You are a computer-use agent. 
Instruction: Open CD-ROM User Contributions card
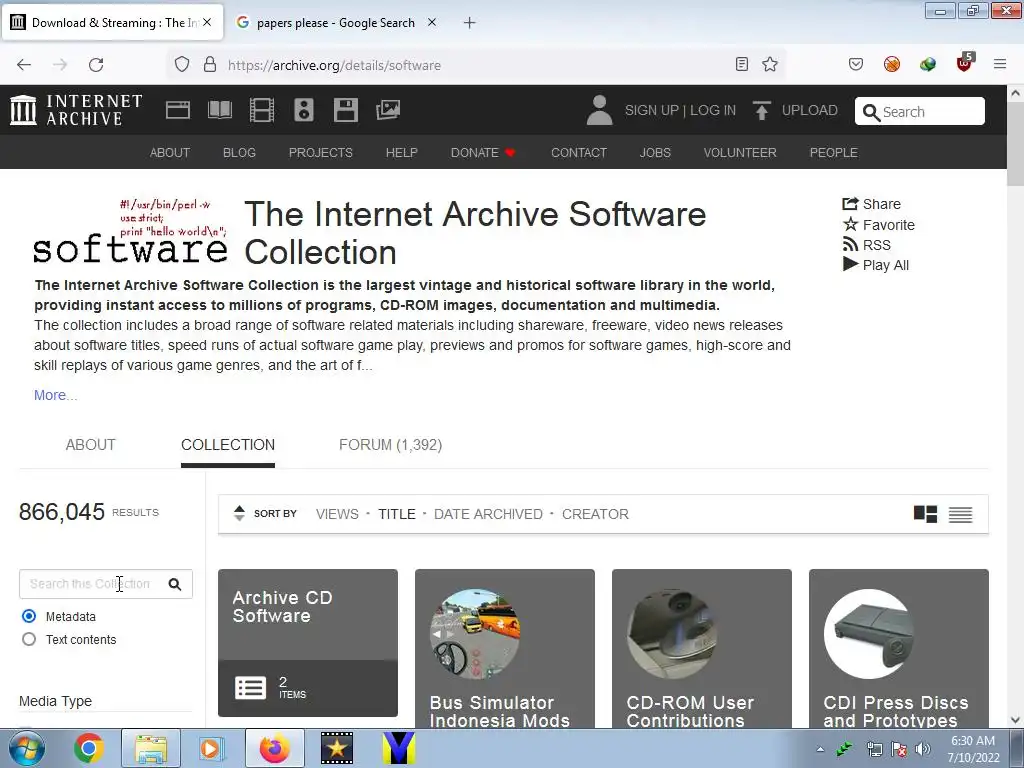(x=702, y=648)
